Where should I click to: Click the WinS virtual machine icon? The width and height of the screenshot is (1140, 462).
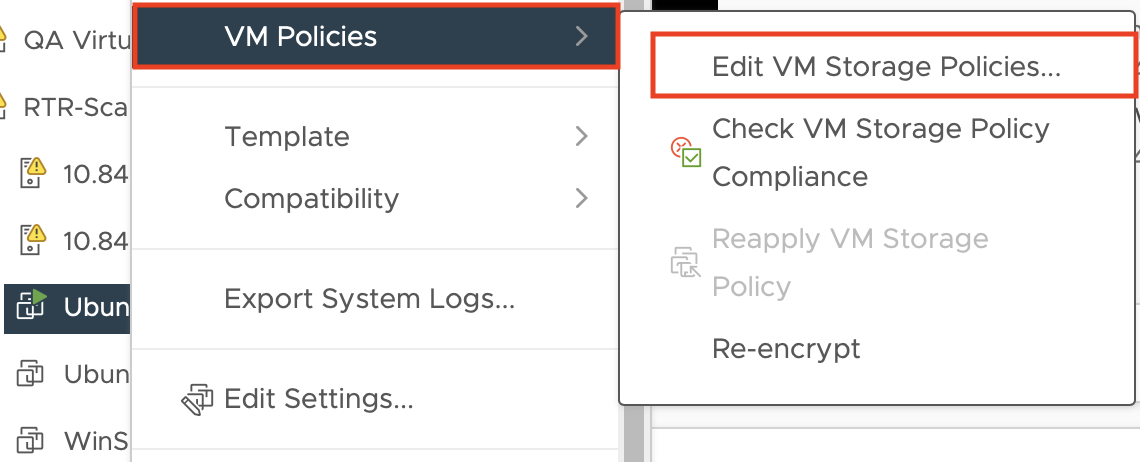32,440
